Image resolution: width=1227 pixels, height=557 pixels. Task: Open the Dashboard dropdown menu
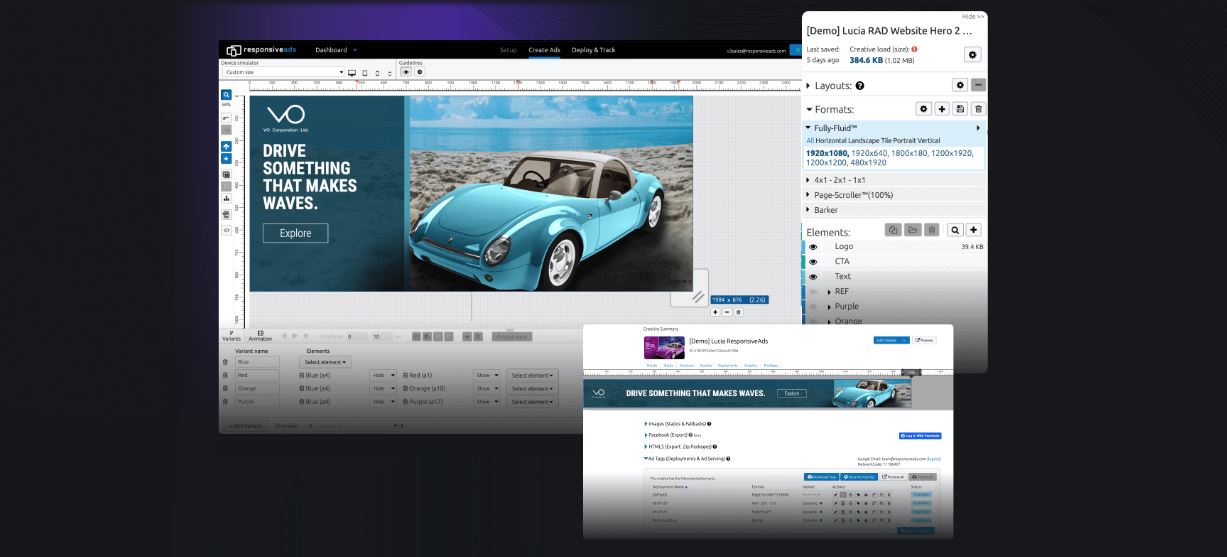click(336, 50)
